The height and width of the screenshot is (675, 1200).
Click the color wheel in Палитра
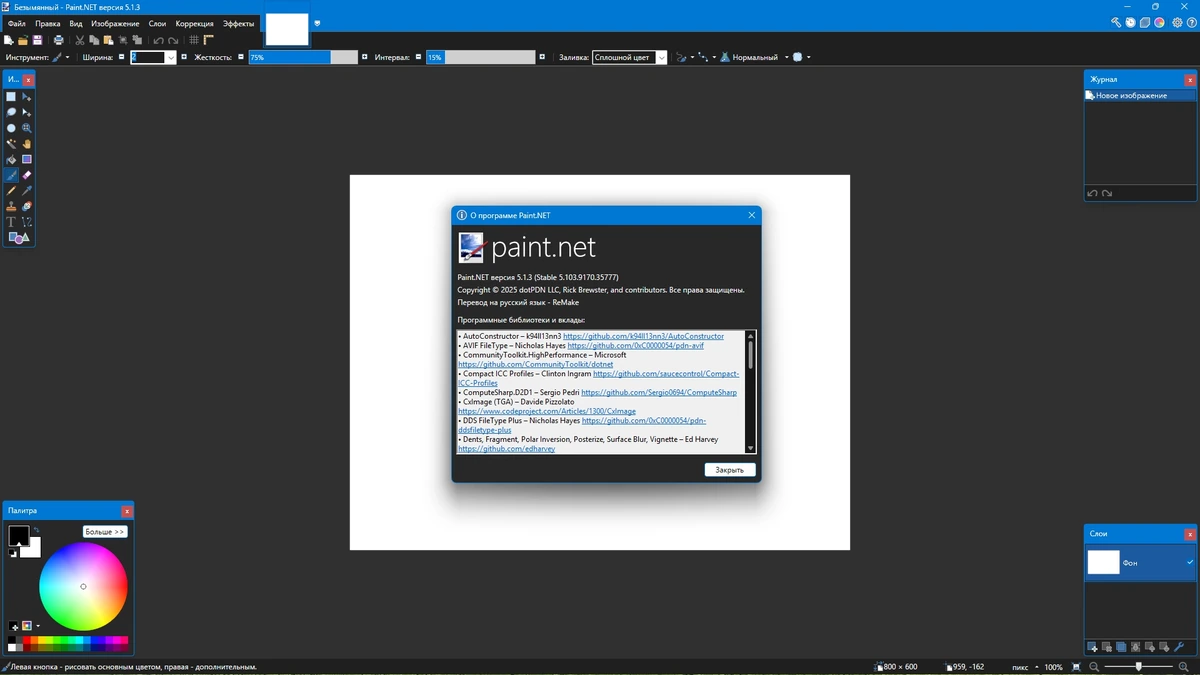pyautogui.click(x=83, y=586)
